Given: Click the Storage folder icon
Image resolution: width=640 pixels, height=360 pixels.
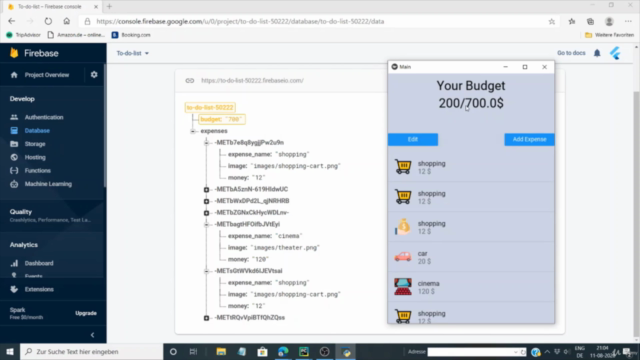Looking at the screenshot, I should [x=14, y=144].
